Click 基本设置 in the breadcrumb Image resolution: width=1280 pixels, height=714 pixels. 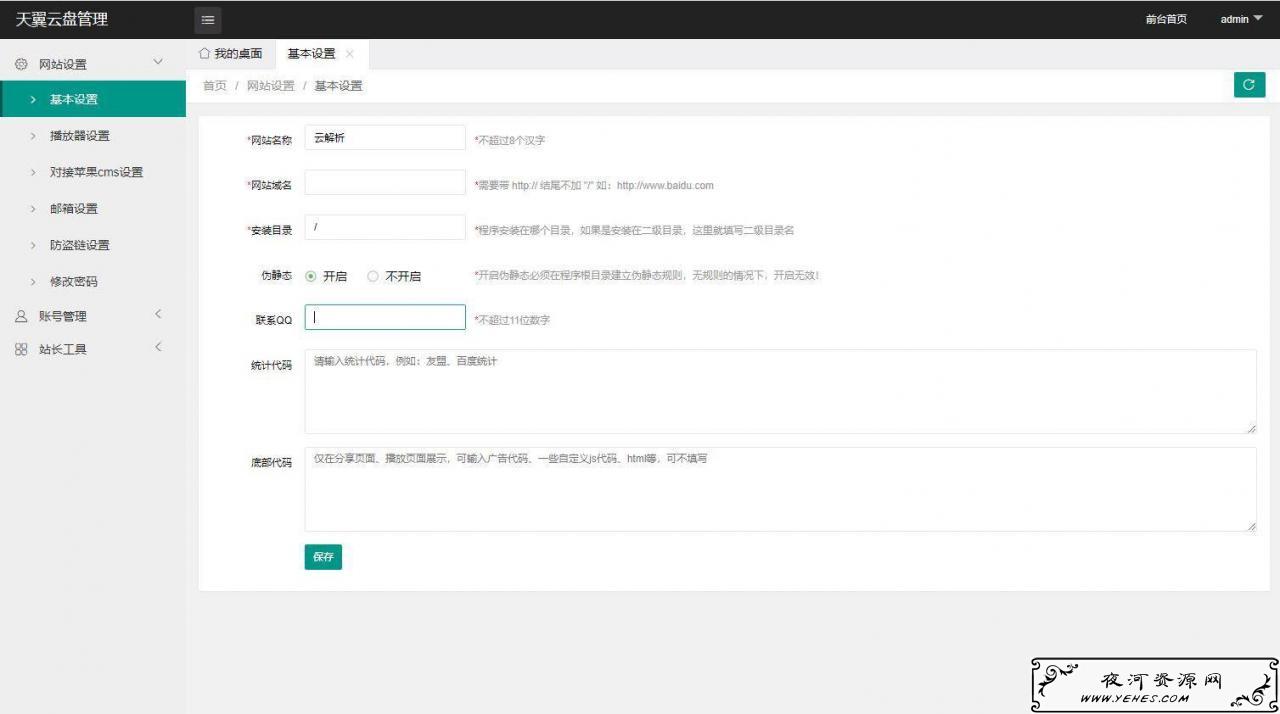point(339,86)
